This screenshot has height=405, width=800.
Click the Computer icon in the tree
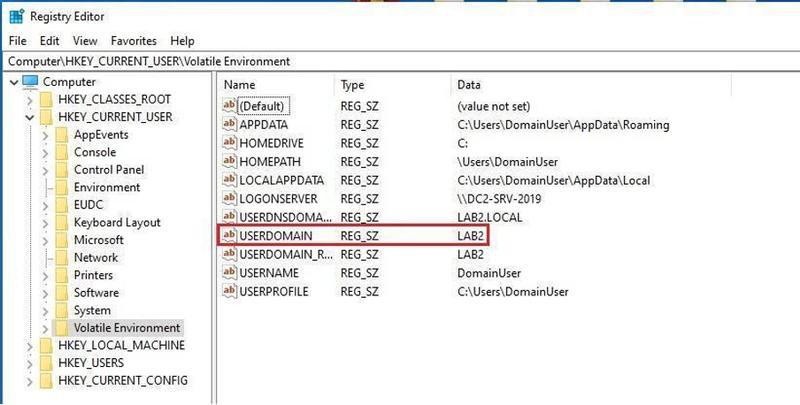(30, 82)
